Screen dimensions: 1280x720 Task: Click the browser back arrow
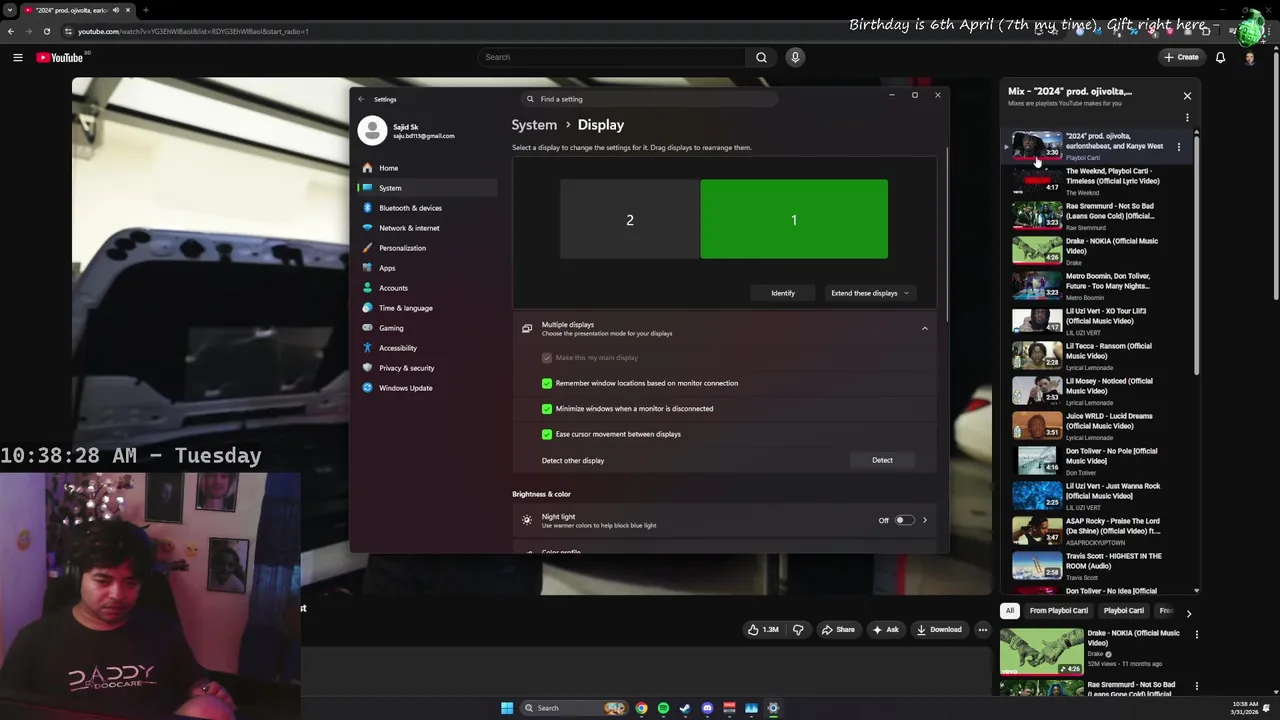coord(11,31)
